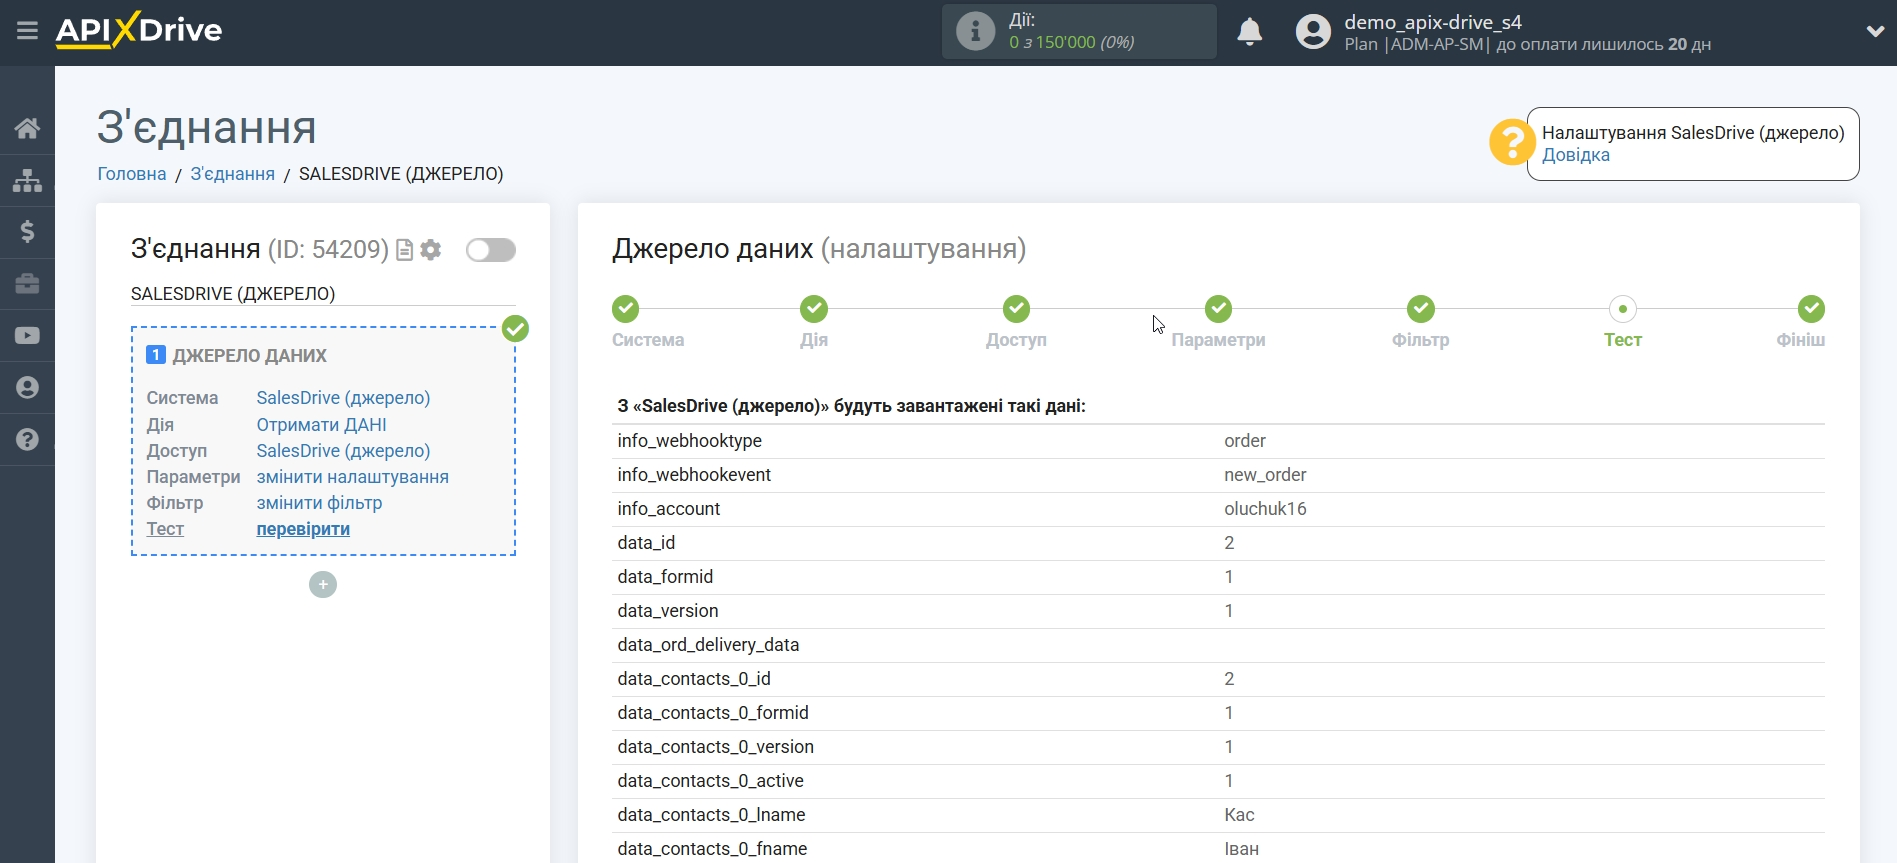Click the SALESDRIVE (ДЖЕРЕЛО) connection name field
1897x863 pixels.
(x=323, y=294)
